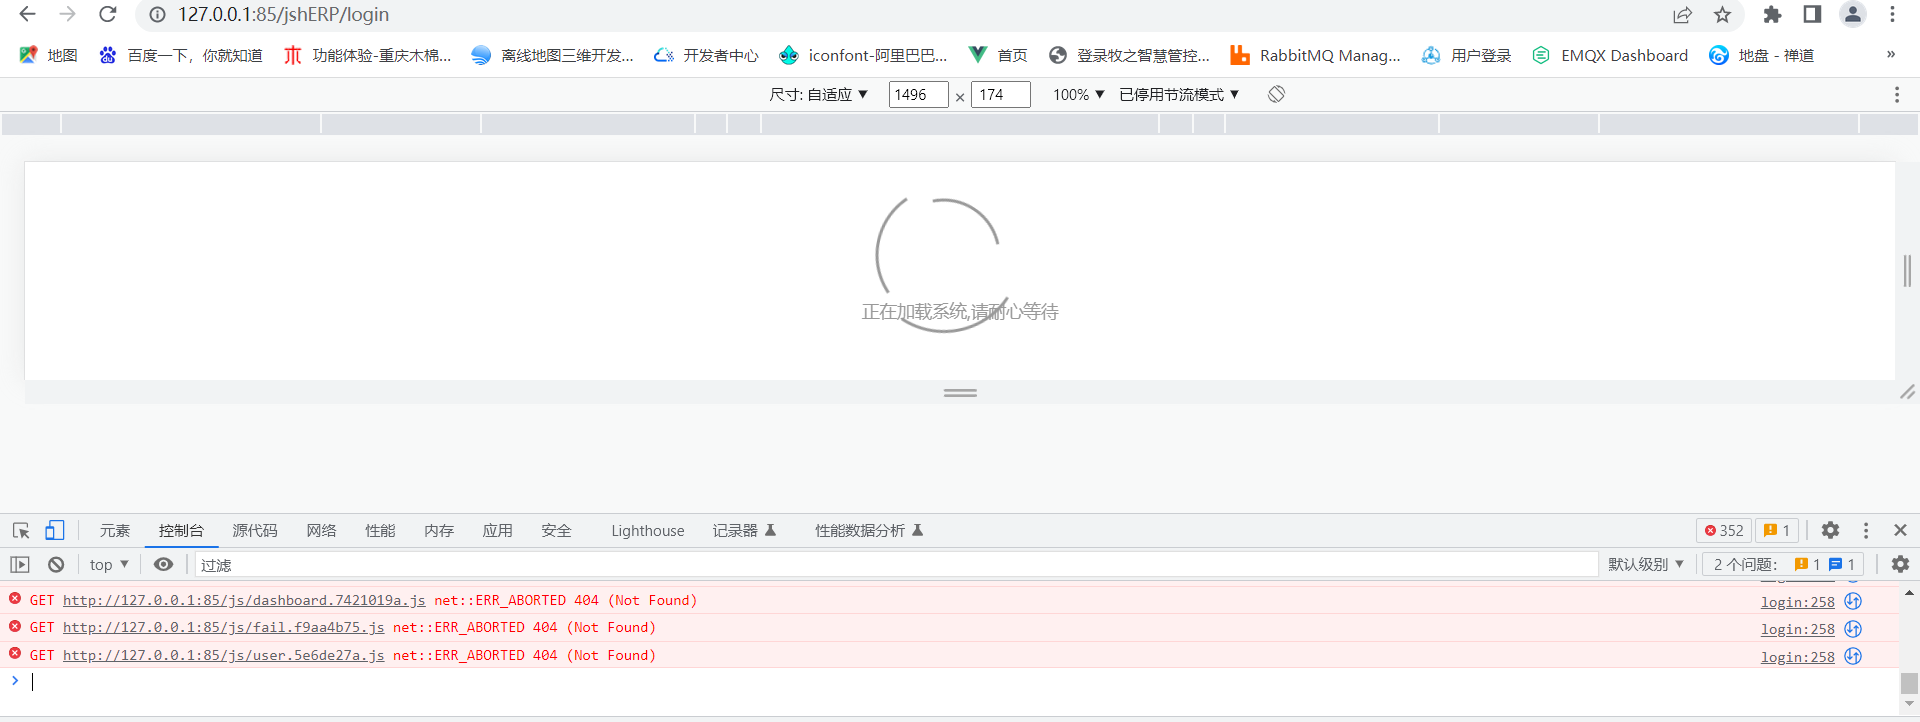Switch to the 控制台 tab
The image size is (1920, 722).
click(181, 530)
